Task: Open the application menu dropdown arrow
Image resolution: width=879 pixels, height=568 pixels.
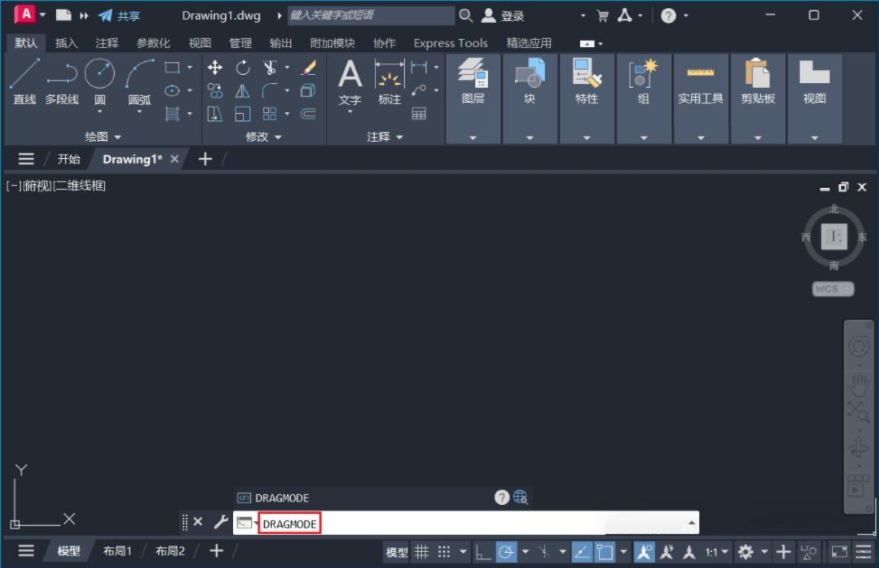Action: [43, 15]
